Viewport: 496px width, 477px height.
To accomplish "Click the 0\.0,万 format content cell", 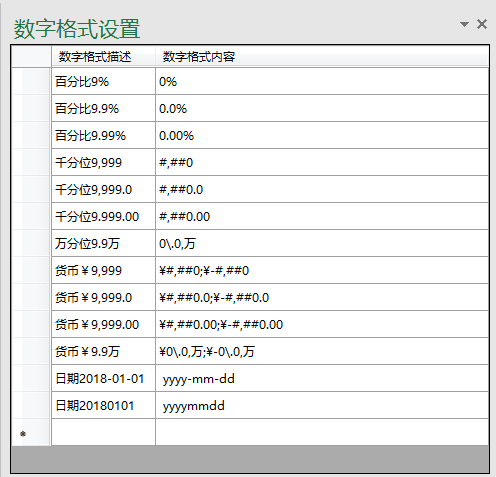I will click(x=322, y=244).
